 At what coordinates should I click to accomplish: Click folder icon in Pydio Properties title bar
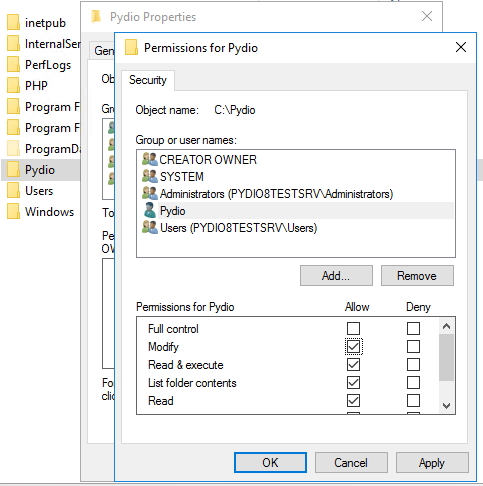(96, 16)
